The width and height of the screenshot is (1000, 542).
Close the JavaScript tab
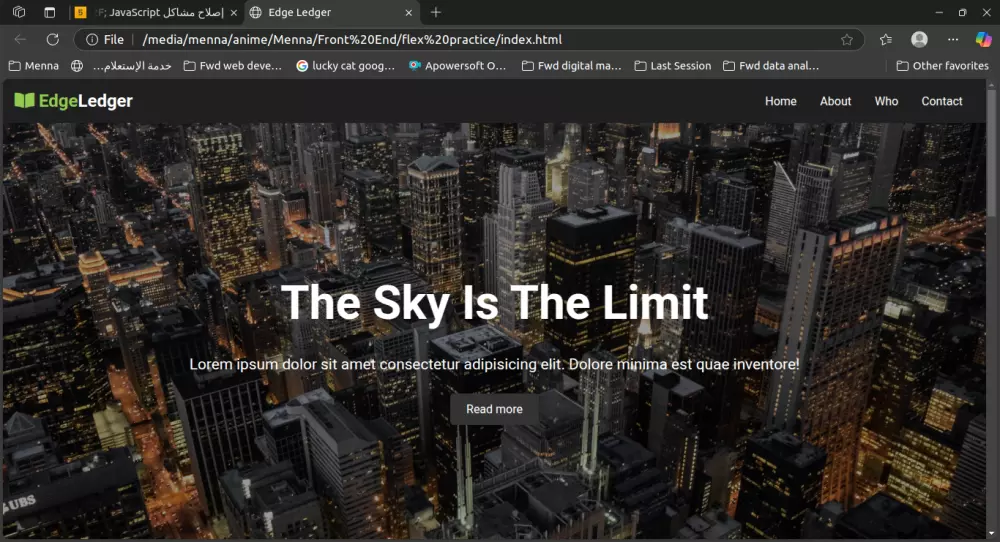233,13
